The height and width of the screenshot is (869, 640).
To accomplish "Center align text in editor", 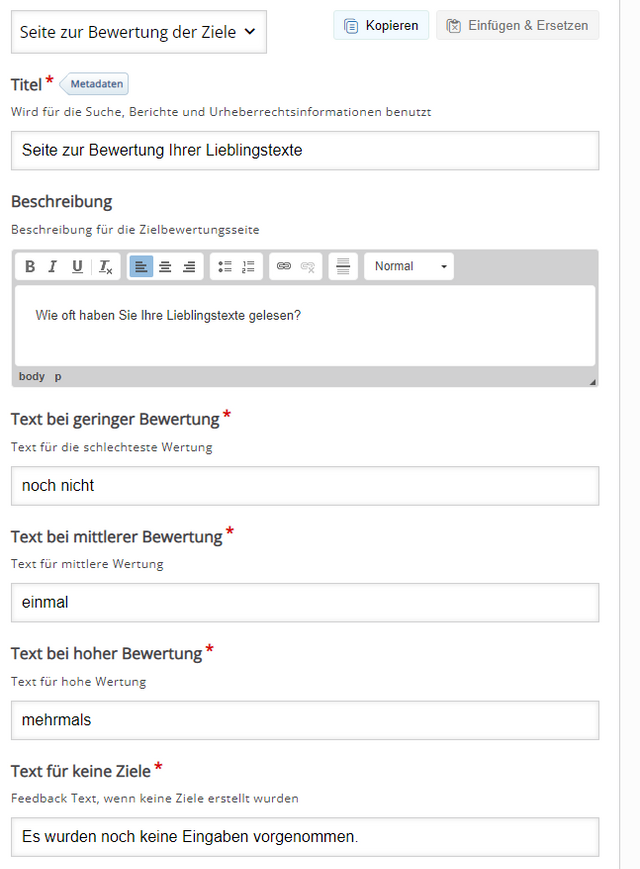I will 165,267.
